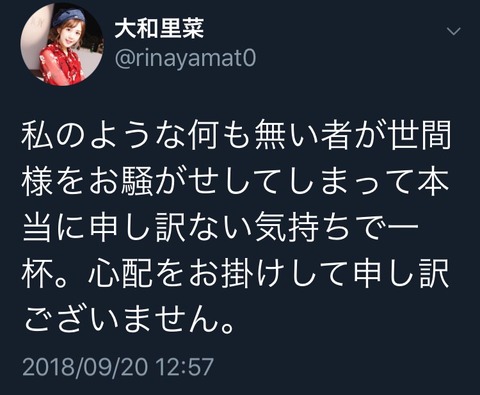This screenshot has width=480, height=395.
Task: Visit the @rinayamat0 handle
Action: (x=185, y=58)
